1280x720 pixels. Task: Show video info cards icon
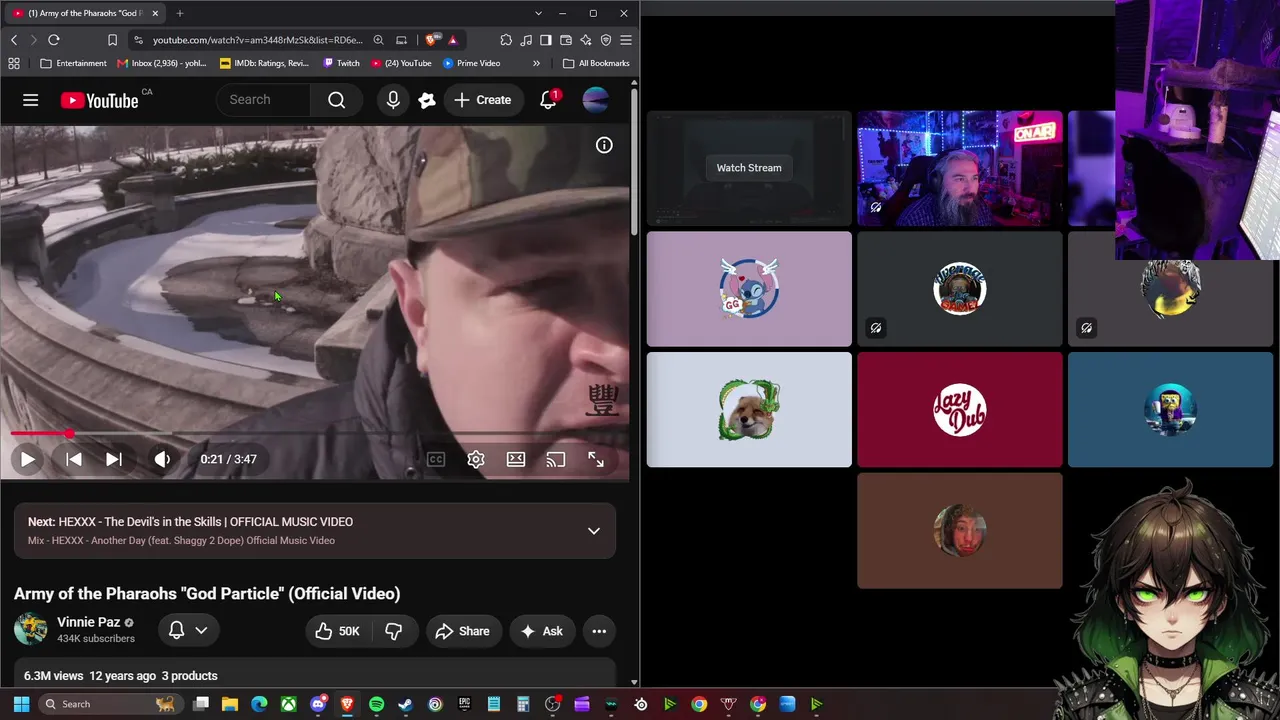coord(604,145)
